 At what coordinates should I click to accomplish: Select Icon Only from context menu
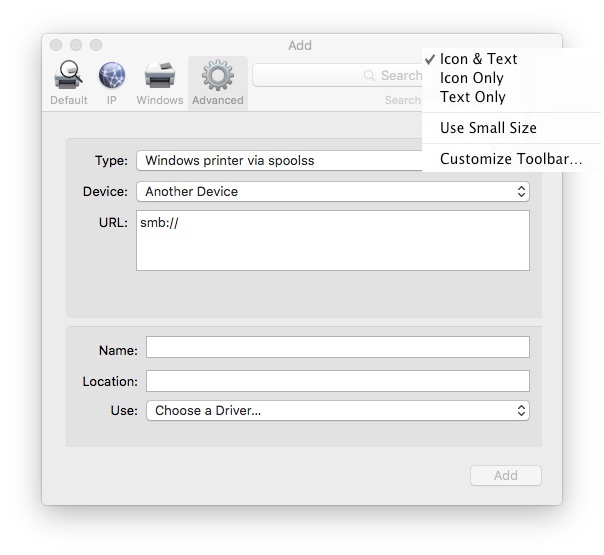(x=472, y=78)
